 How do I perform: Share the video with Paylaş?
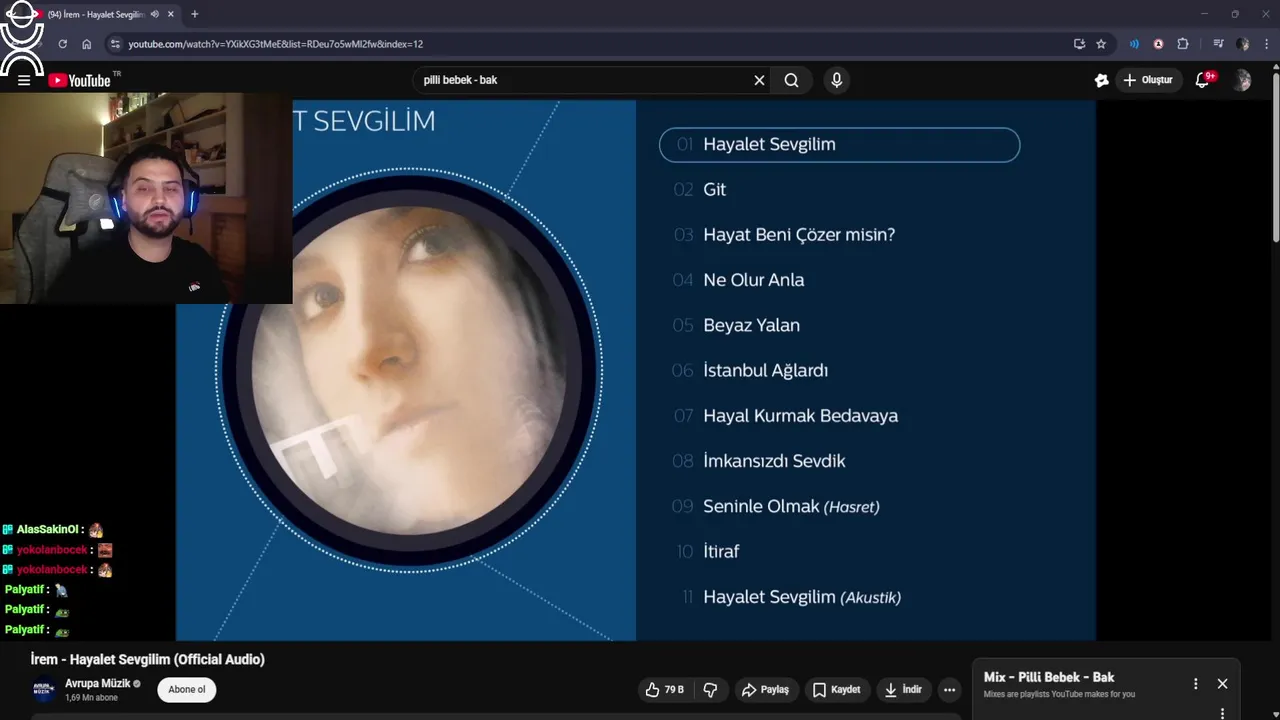765,689
